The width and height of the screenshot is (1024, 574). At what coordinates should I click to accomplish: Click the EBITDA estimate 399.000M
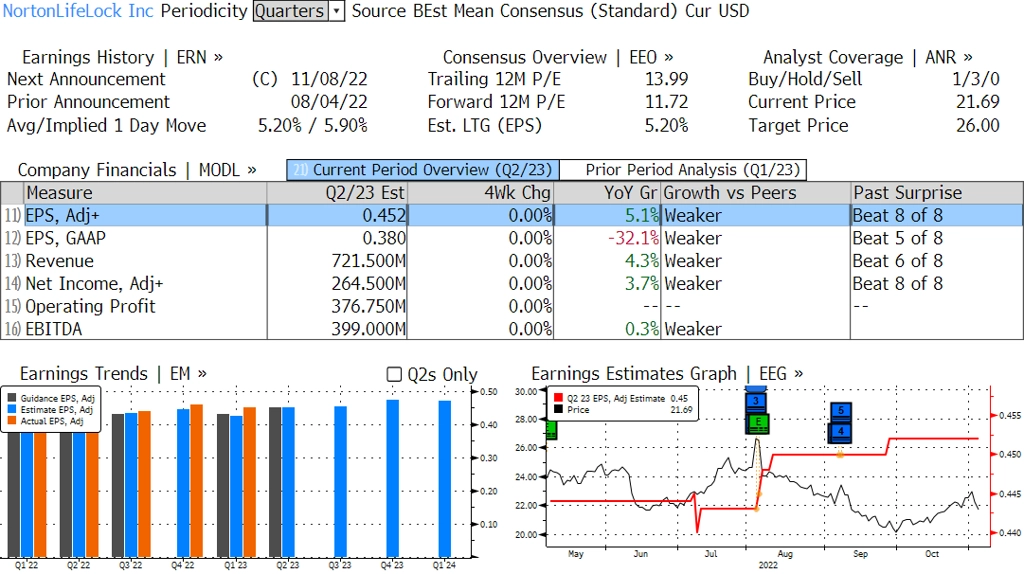click(368, 329)
